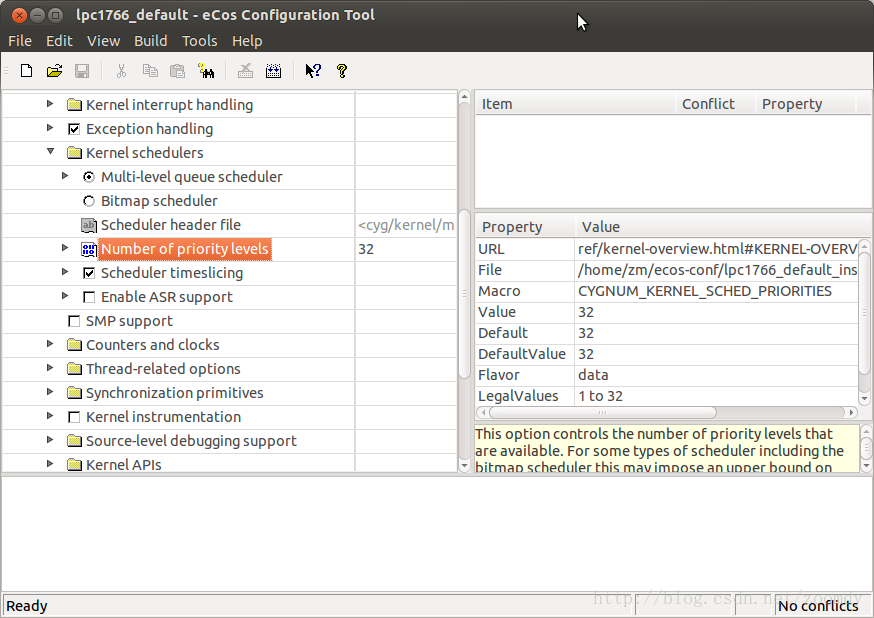Viewport: 874px width, 618px height.
Task: Click the Number of priority levels data icon
Action: click(89, 249)
